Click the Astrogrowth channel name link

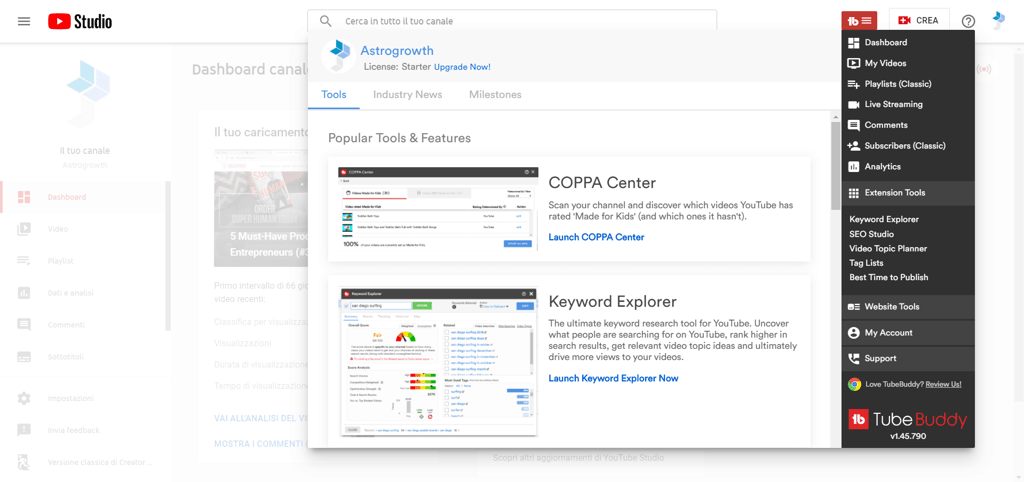[x=396, y=51]
